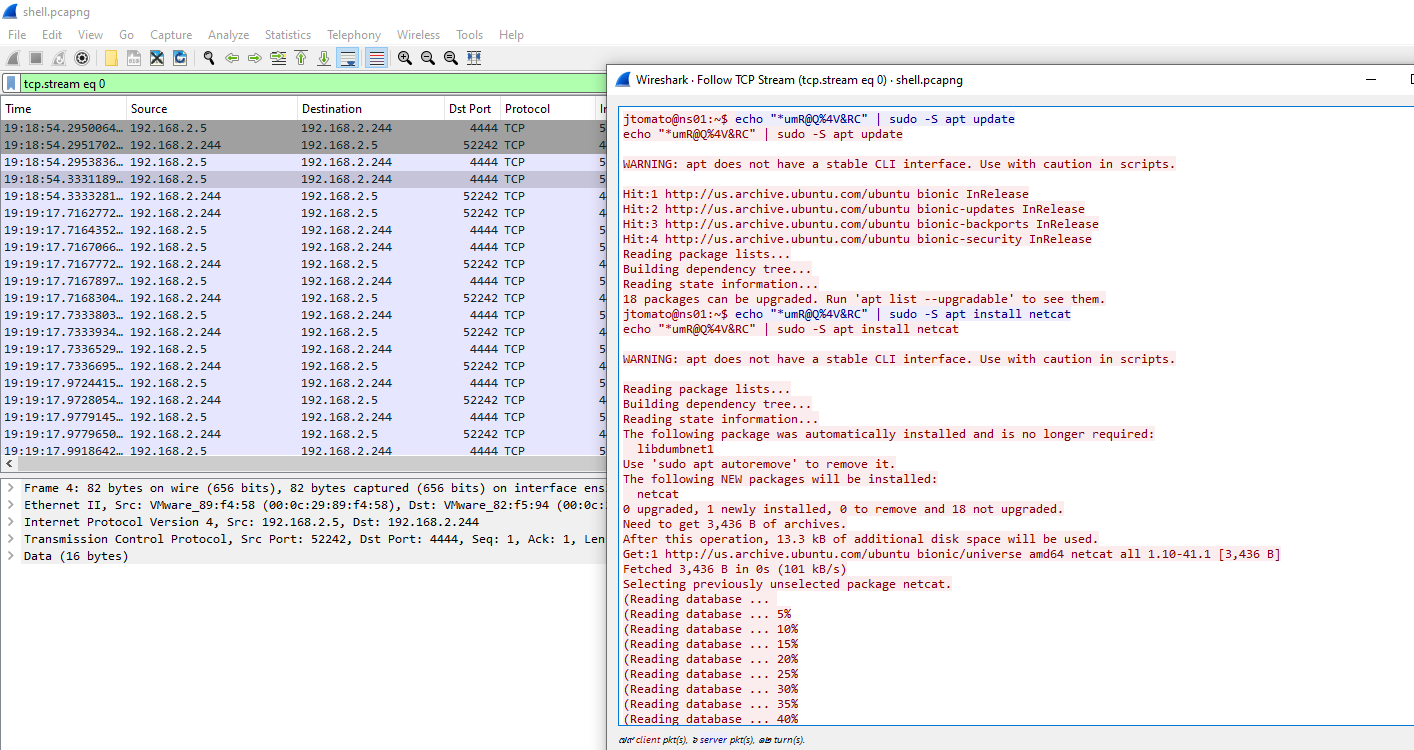Open the Statistics menu

[x=287, y=35]
